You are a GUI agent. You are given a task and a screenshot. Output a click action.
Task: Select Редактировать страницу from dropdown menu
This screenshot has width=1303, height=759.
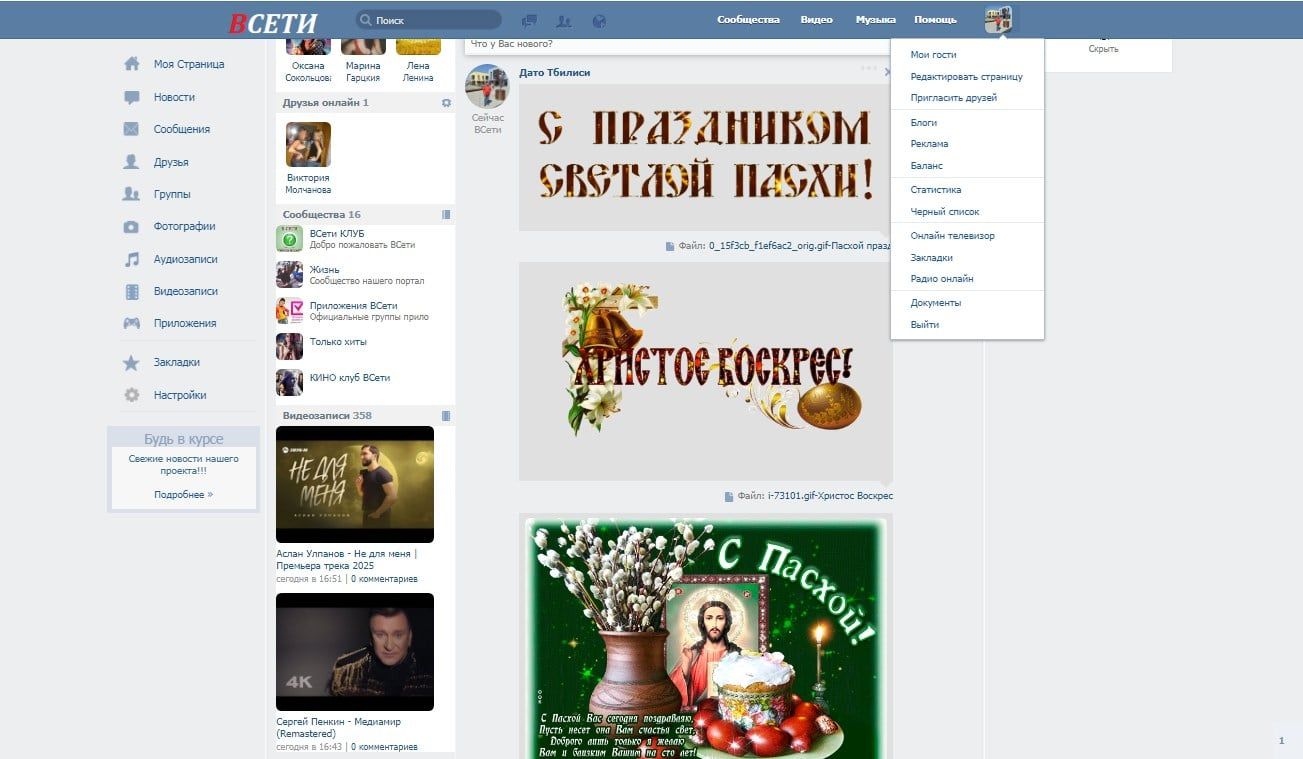966,77
